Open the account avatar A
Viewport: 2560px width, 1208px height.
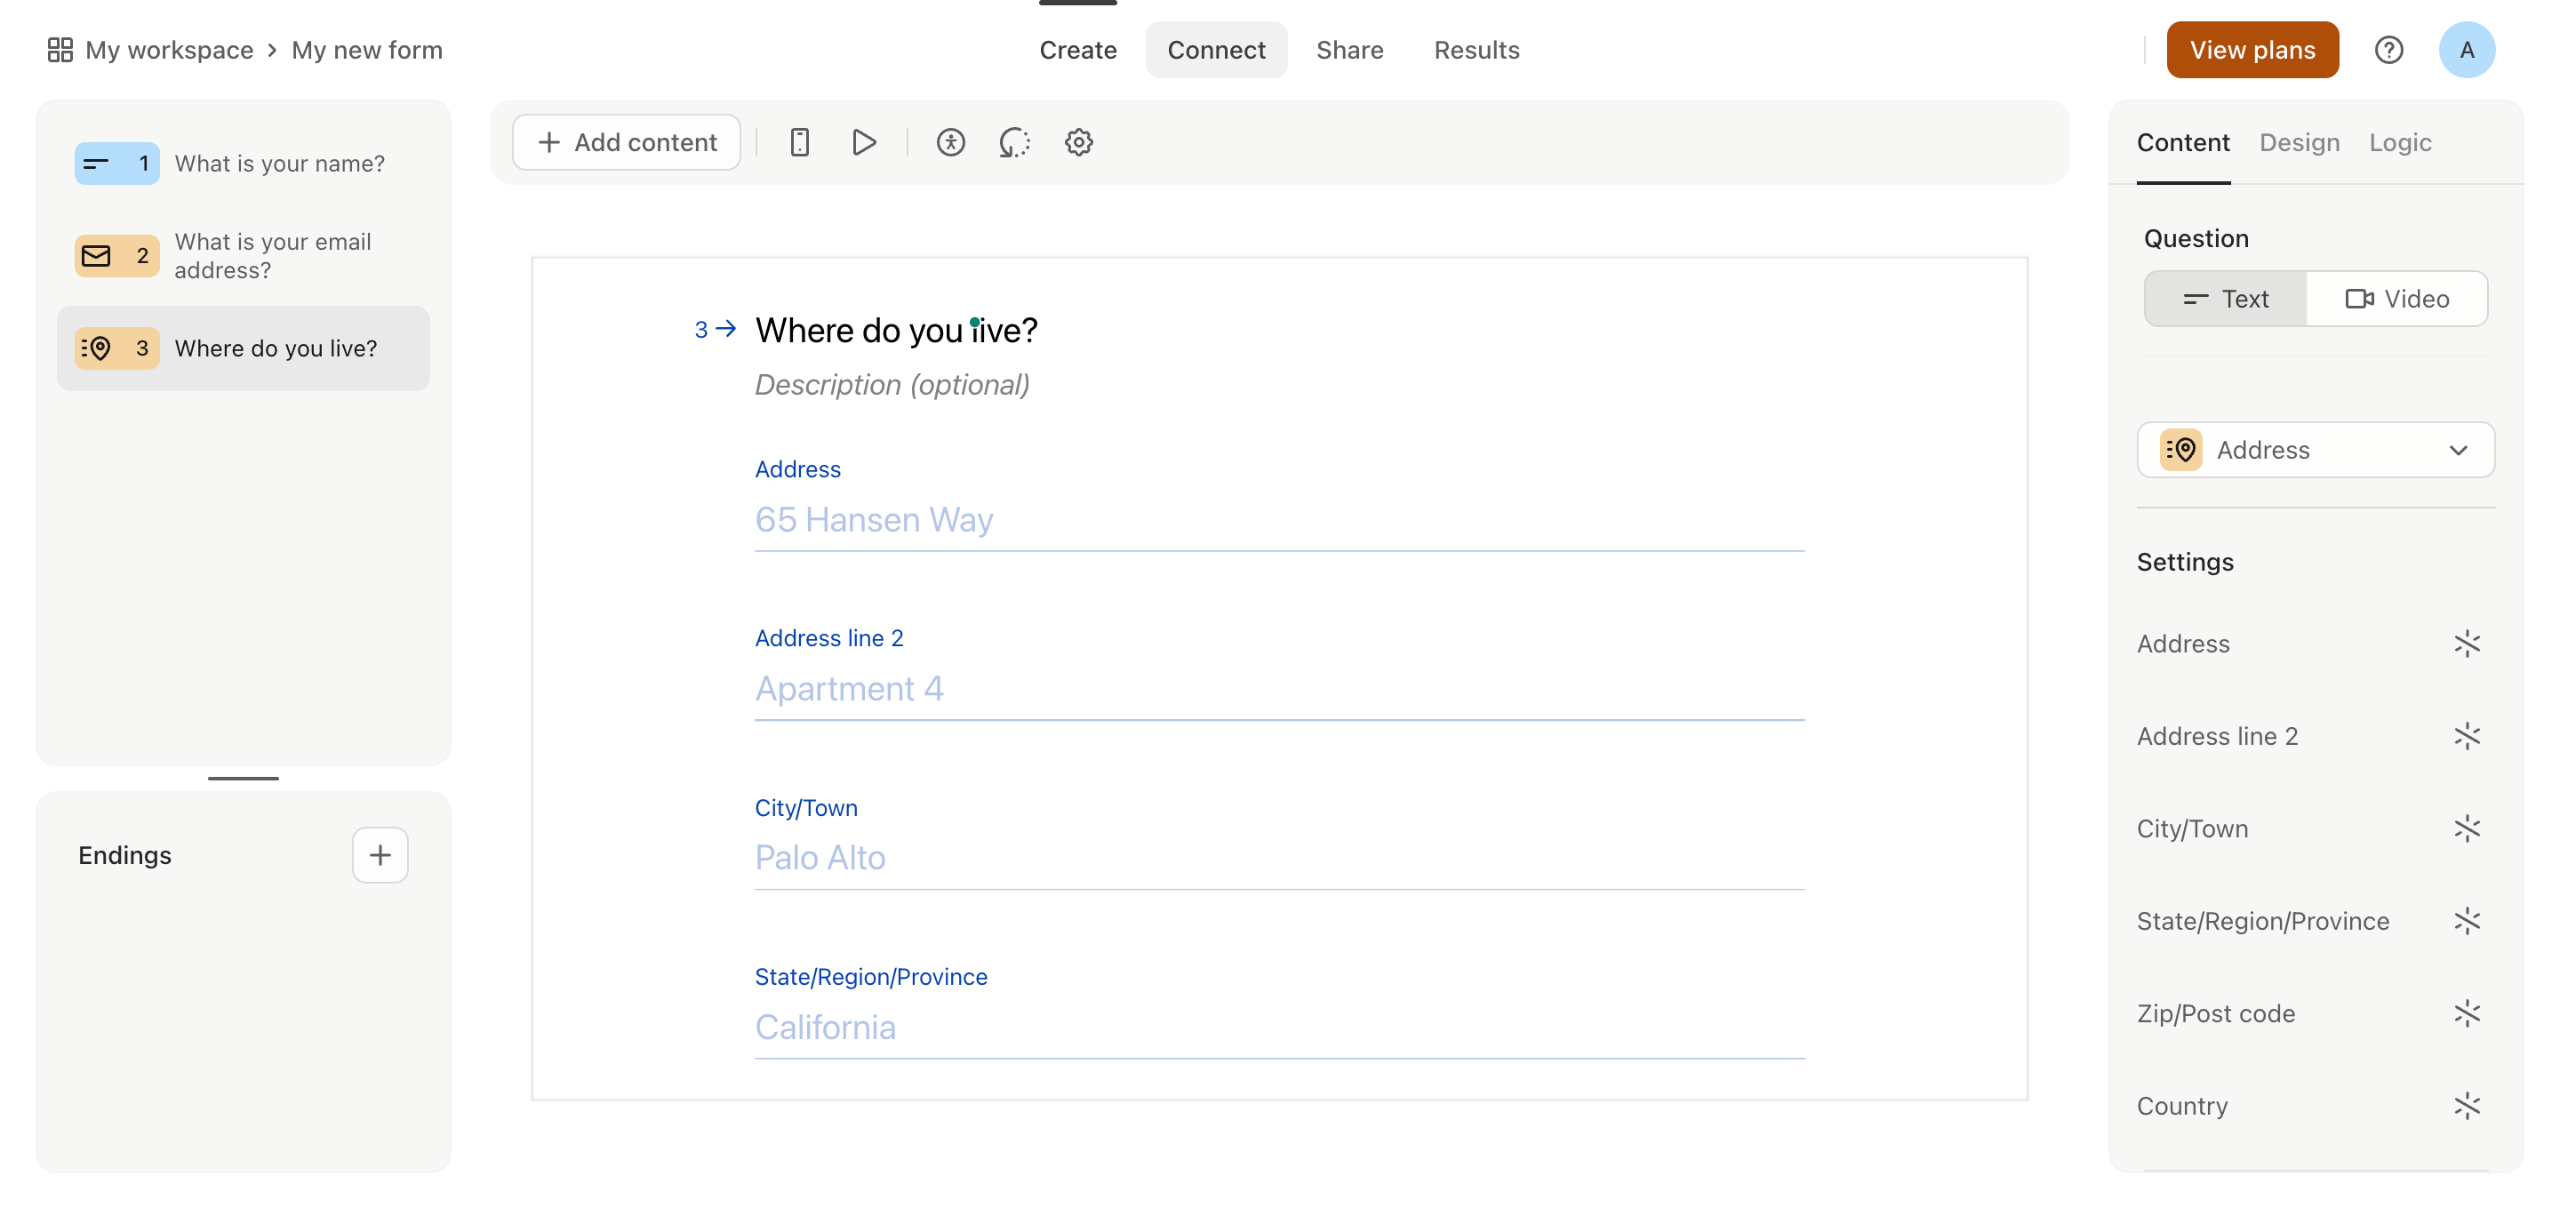tap(2466, 50)
